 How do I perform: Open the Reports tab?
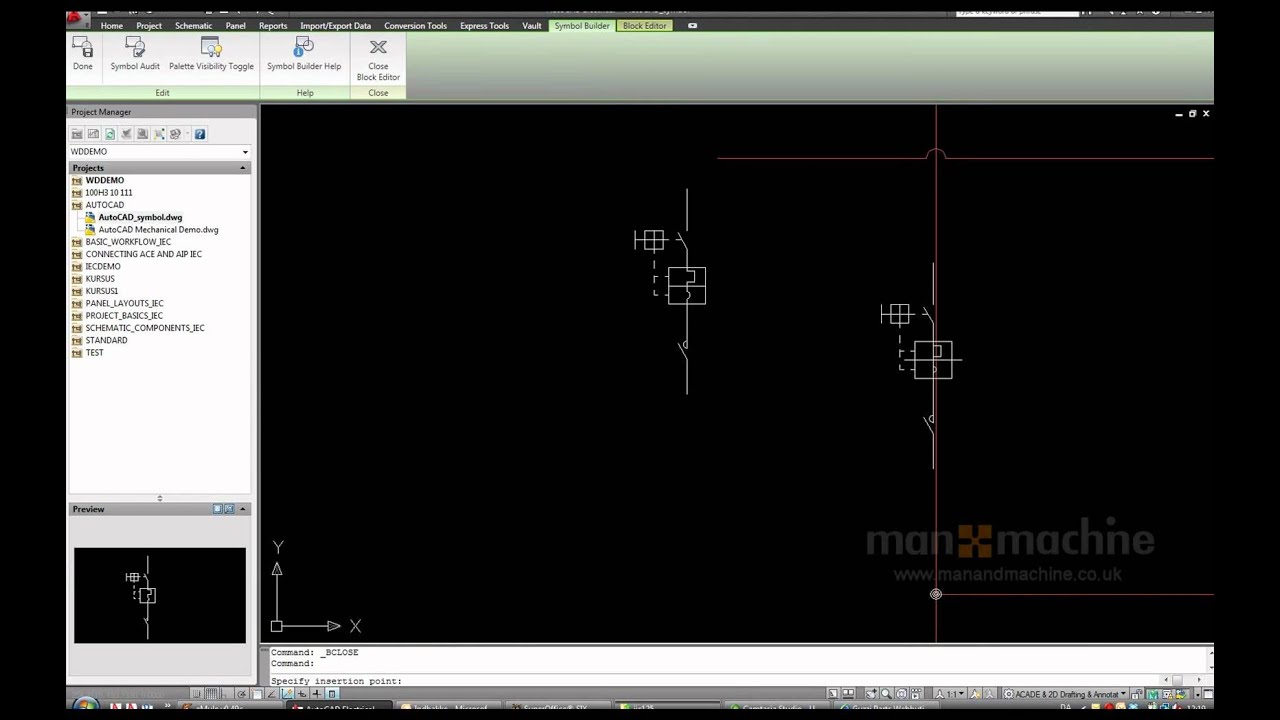point(273,26)
